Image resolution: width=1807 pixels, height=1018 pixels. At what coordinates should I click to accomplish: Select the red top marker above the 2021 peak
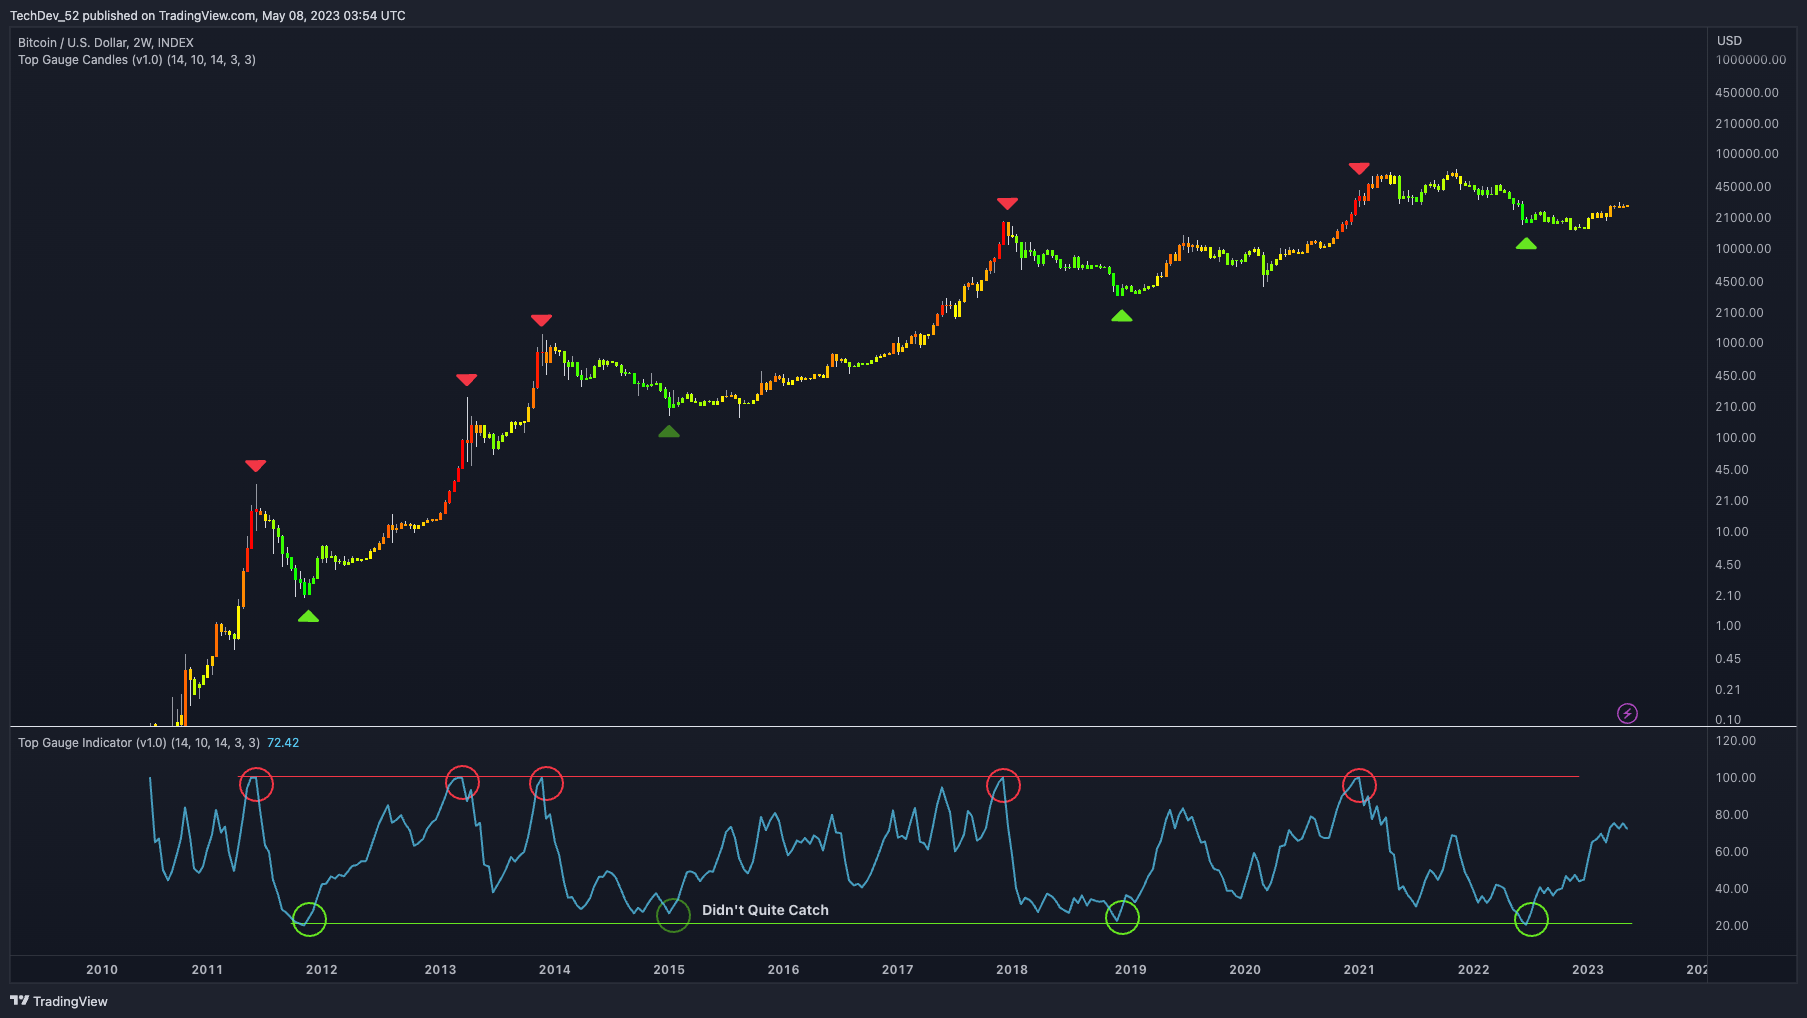pyautogui.click(x=1358, y=168)
